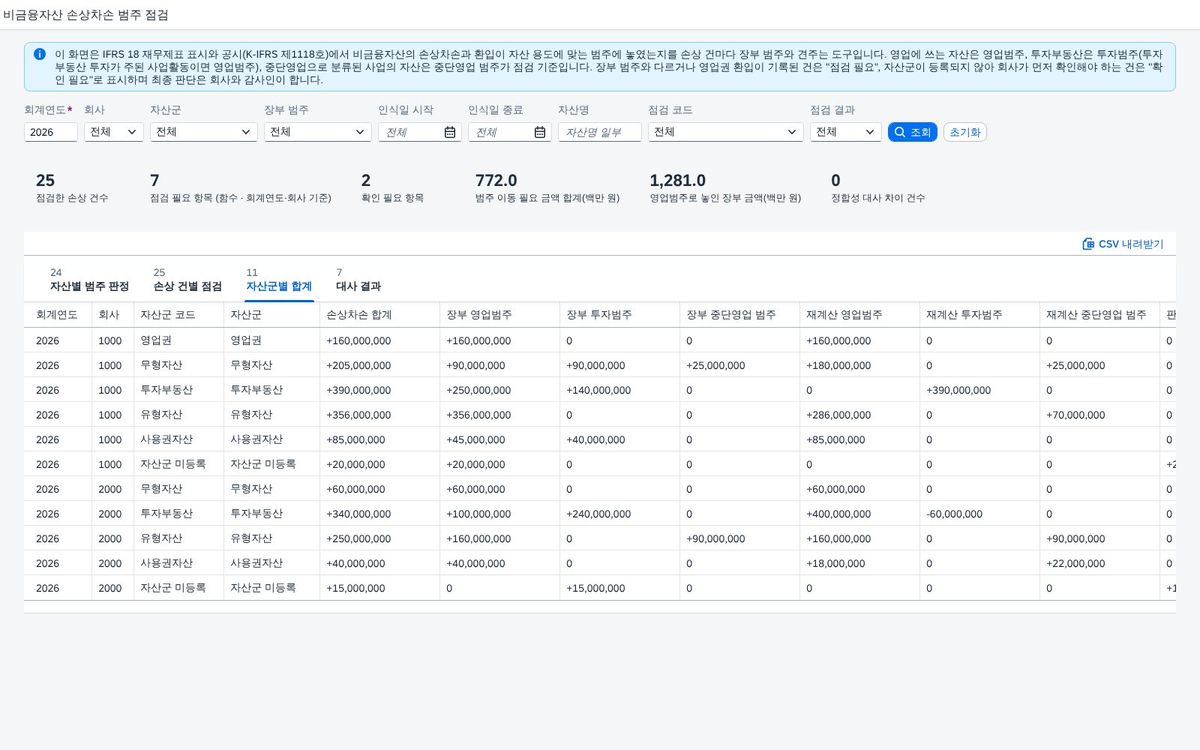
Task: Click the 재계산 영업범주 column header
Action: click(x=860, y=315)
